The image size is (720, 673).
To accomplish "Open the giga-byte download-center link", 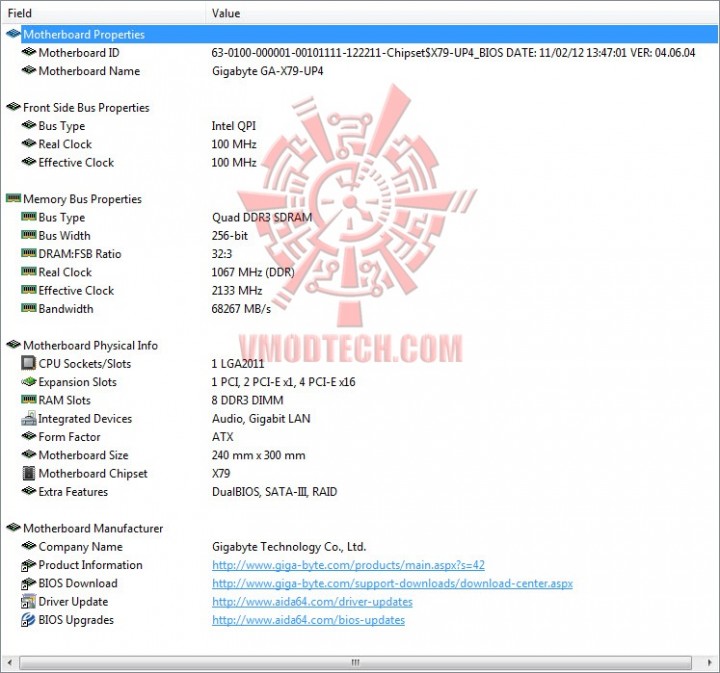I will [x=392, y=583].
